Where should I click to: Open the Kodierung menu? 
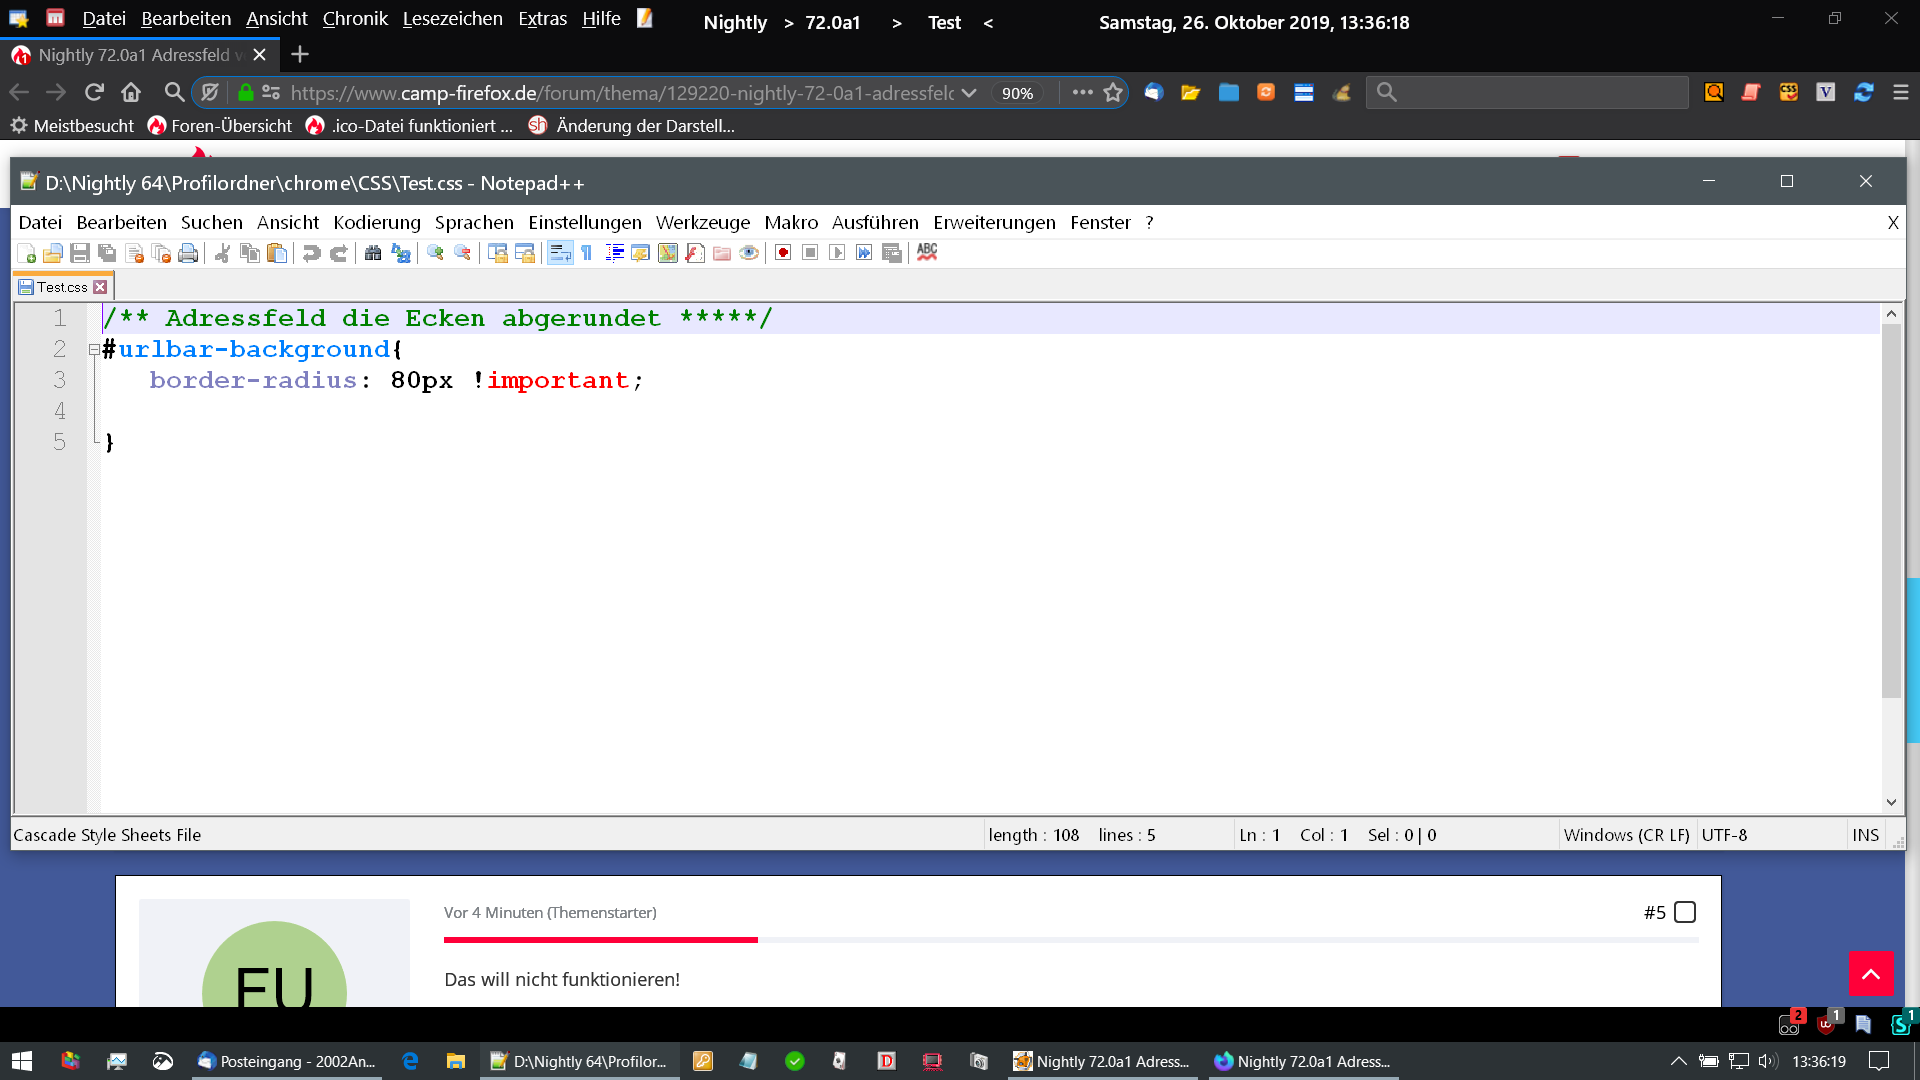click(377, 222)
